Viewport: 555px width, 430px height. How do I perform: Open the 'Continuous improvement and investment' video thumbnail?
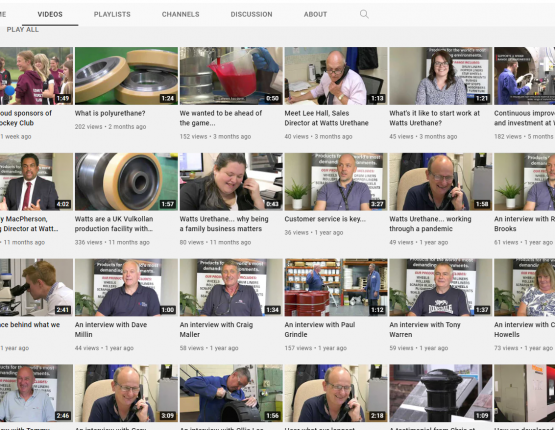tap(525, 76)
